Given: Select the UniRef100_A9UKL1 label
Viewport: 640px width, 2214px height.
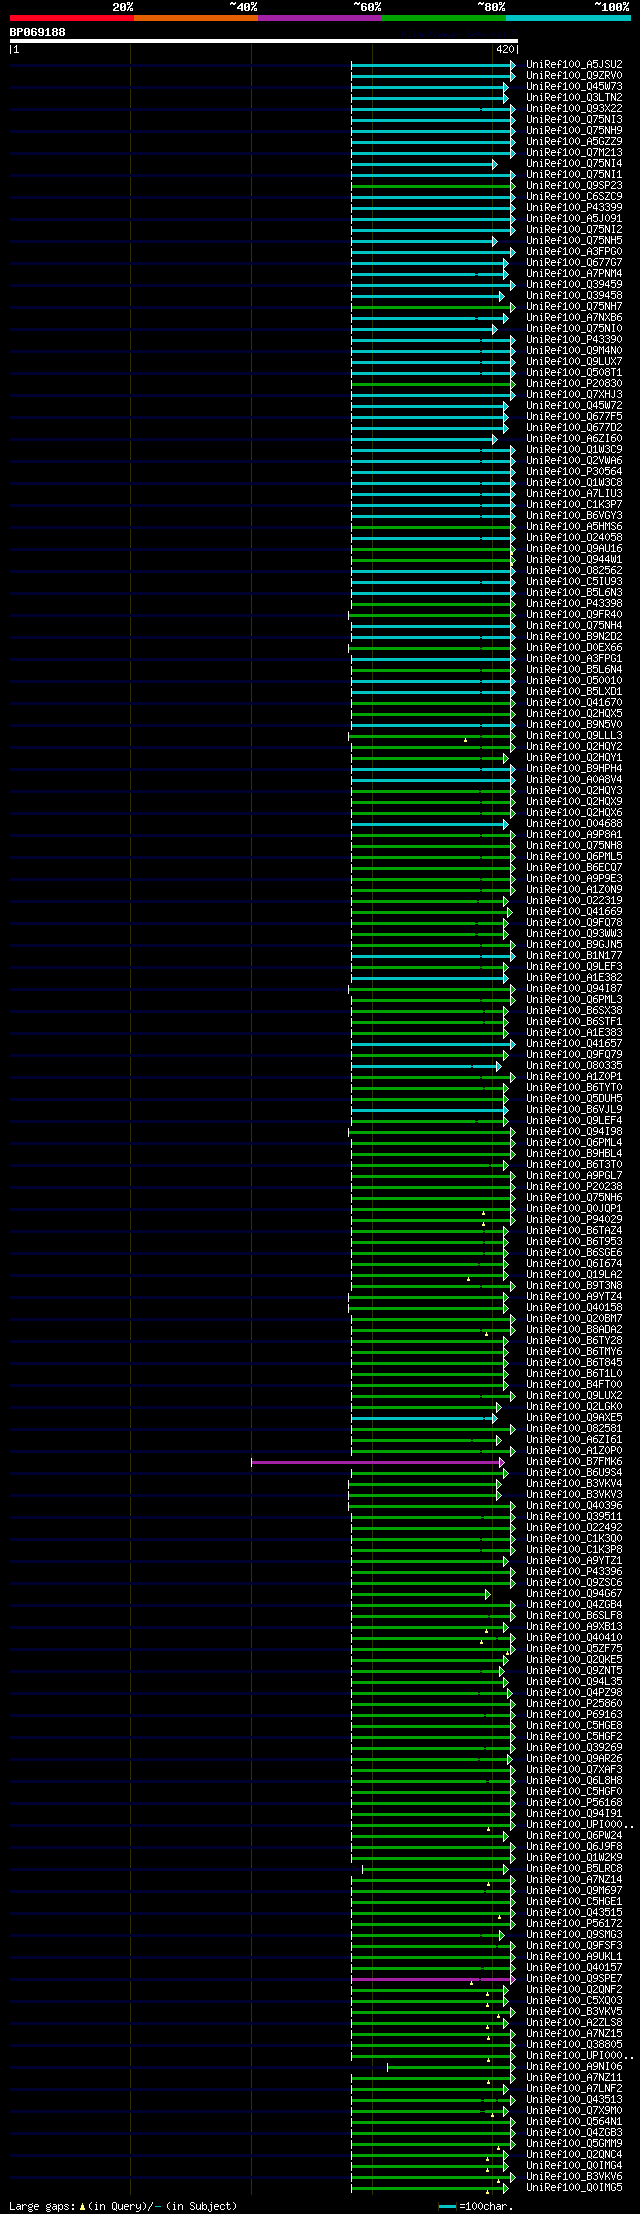Looking at the screenshot, I should coord(574,1957).
